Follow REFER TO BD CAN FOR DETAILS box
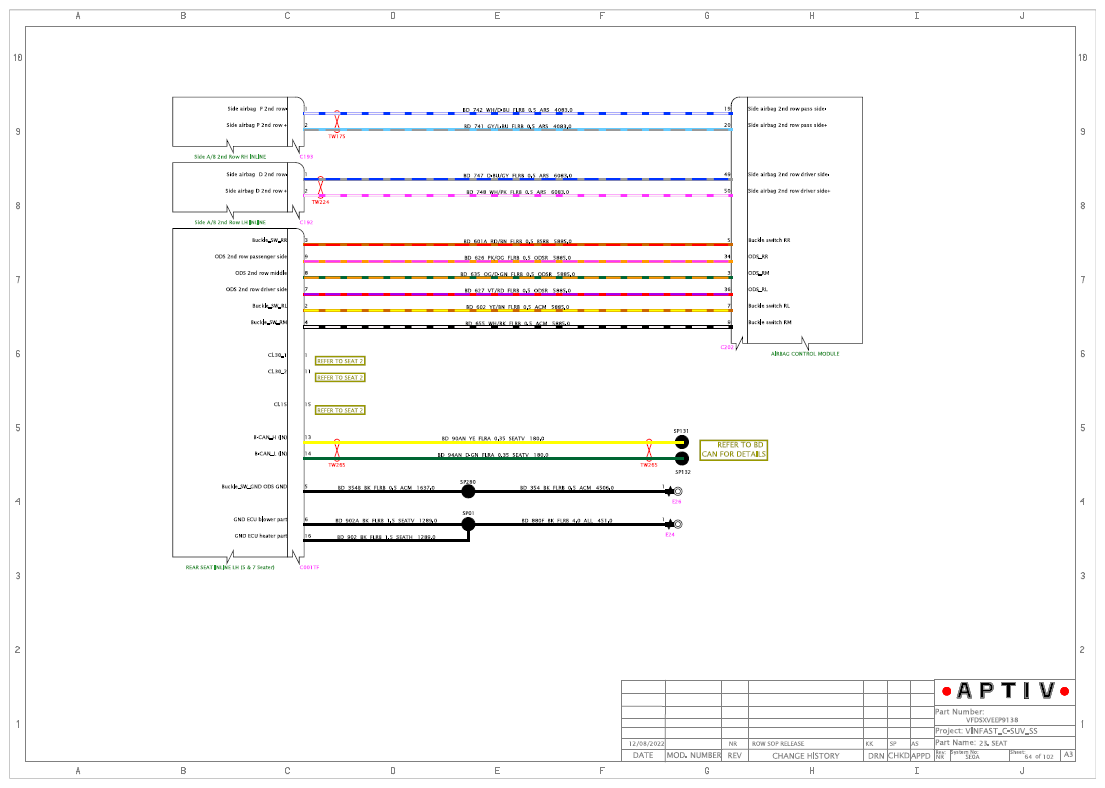The image size is (1105, 788). tap(733, 450)
